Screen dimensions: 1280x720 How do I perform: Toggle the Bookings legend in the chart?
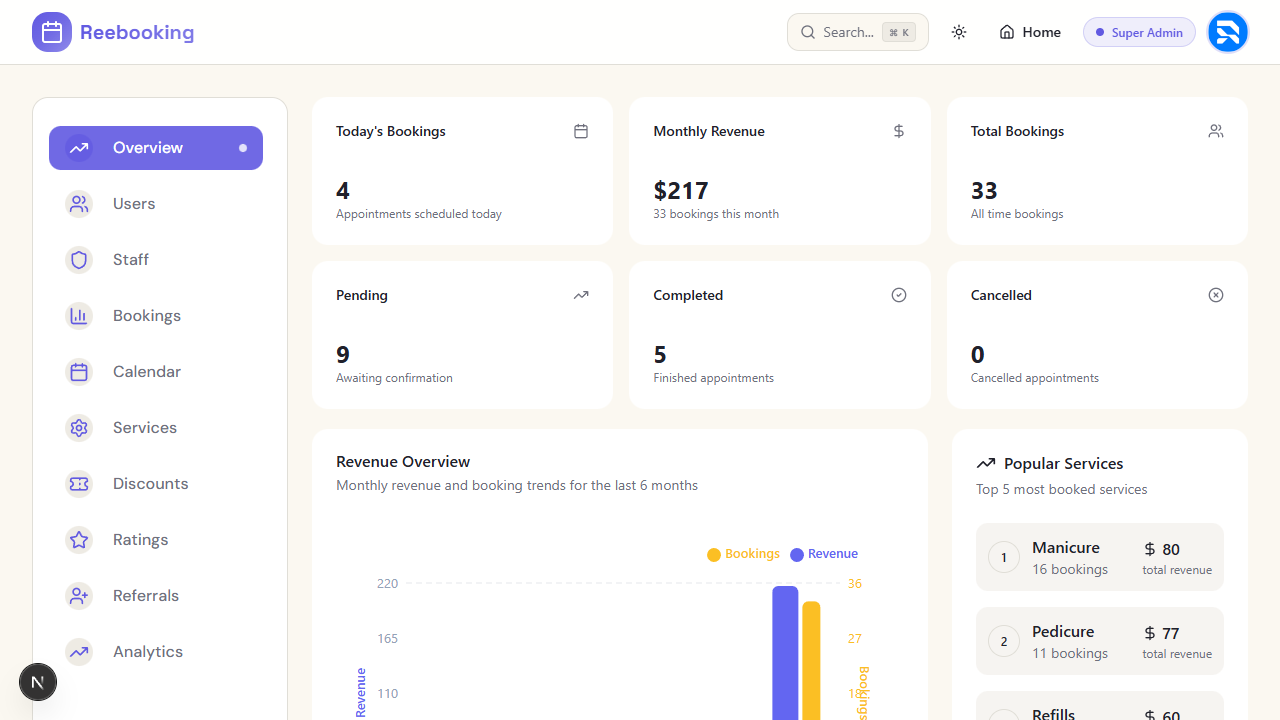[743, 554]
